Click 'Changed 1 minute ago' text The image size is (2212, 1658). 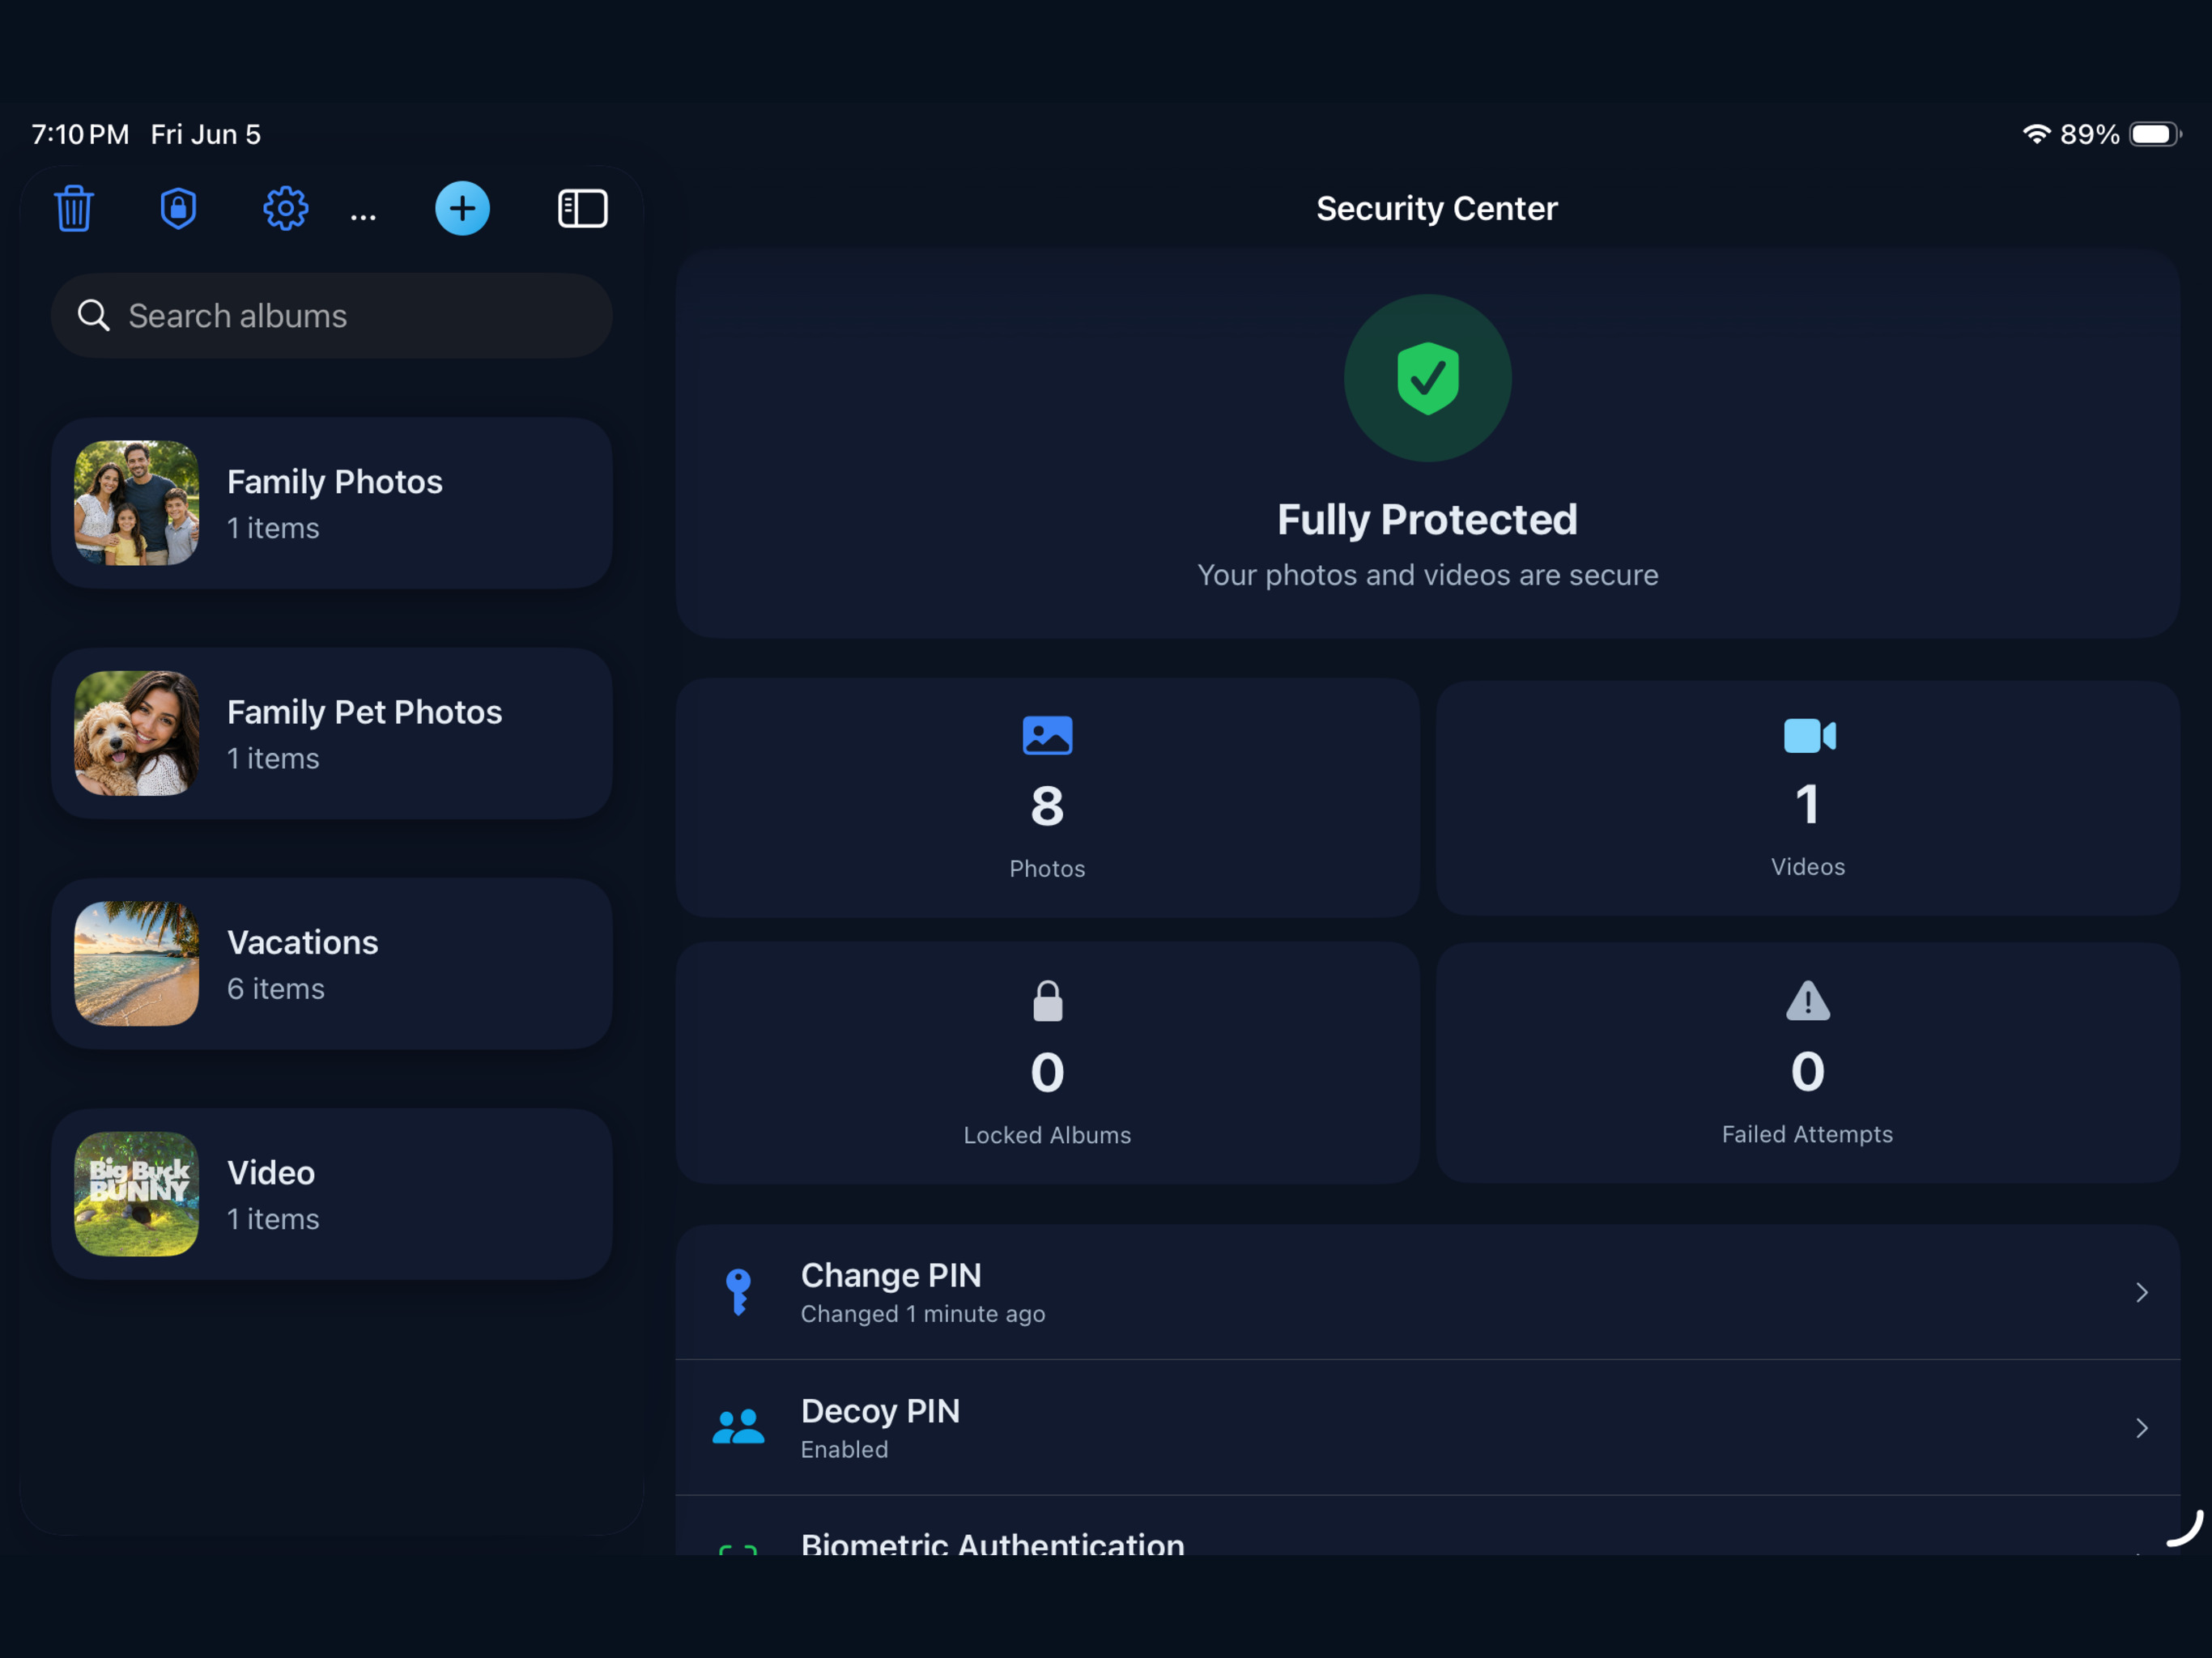[922, 1313]
